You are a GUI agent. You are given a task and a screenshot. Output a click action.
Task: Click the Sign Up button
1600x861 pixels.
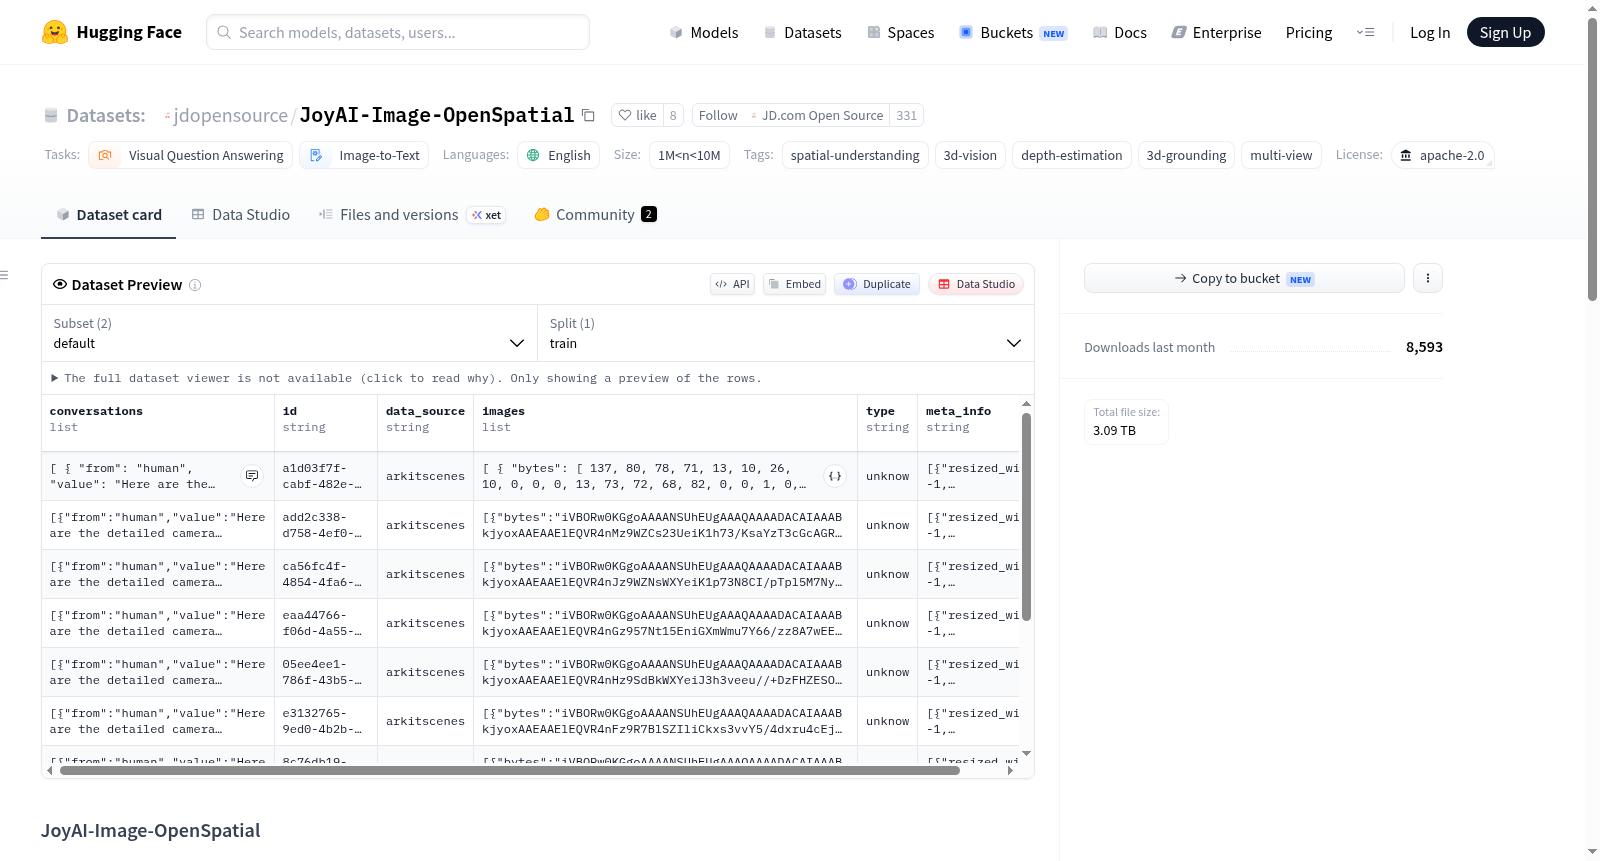click(x=1505, y=32)
